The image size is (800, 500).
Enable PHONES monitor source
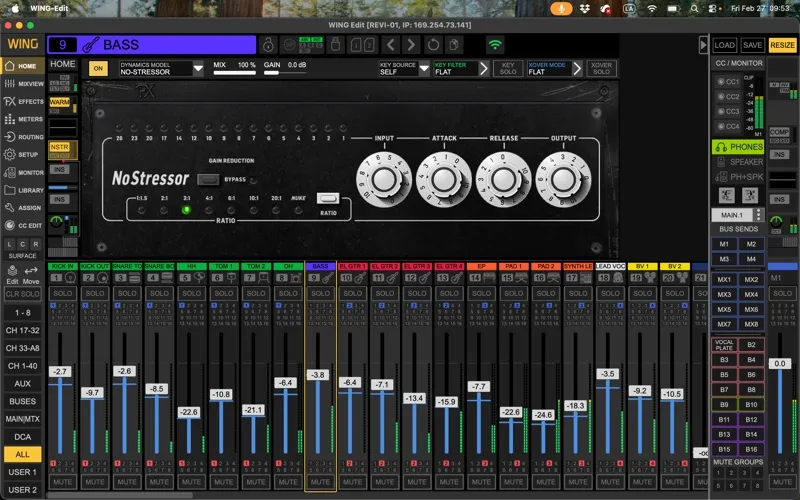(738, 147)
